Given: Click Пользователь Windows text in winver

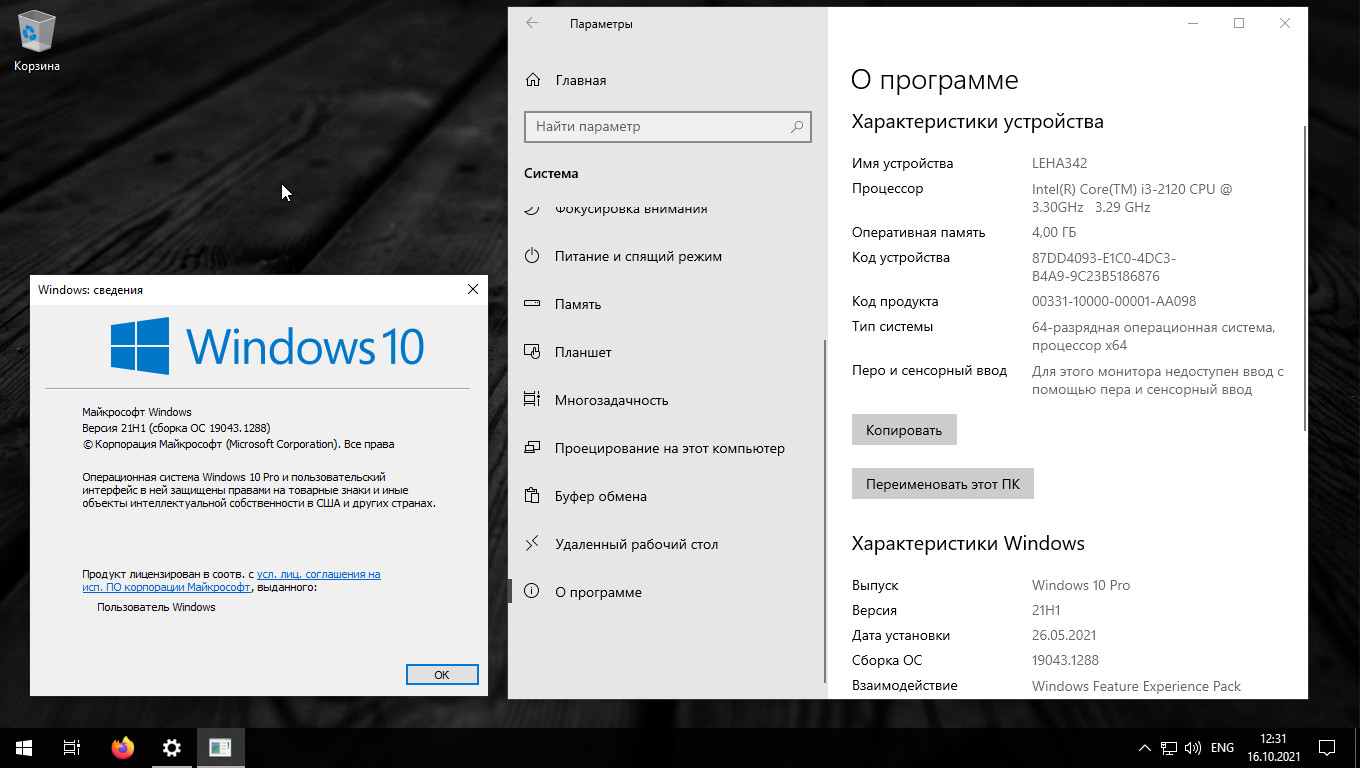Looking at the screenshot, I should point(156,607).
